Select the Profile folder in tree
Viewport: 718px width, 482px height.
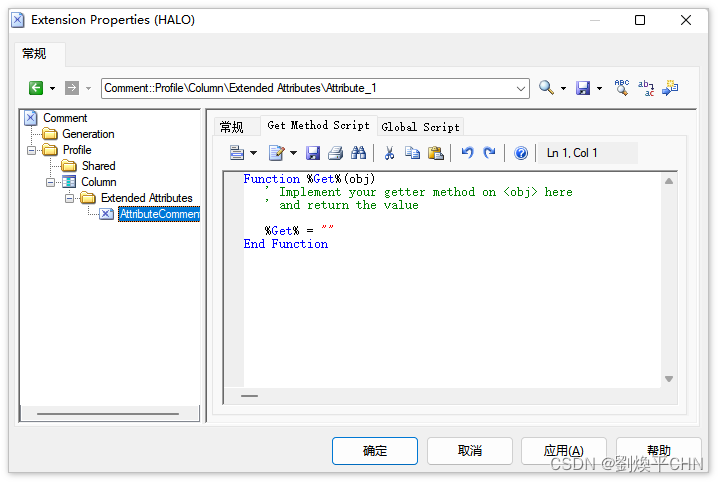[x=77, y=150]
